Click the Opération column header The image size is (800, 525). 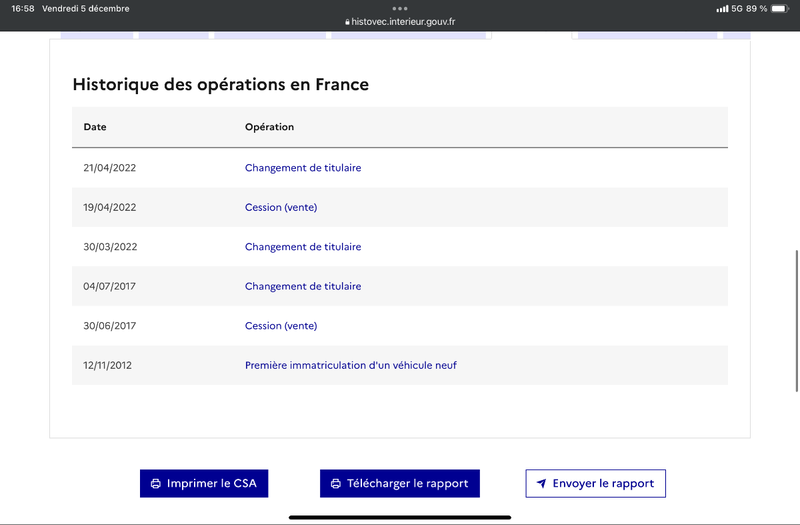point(270,127)
